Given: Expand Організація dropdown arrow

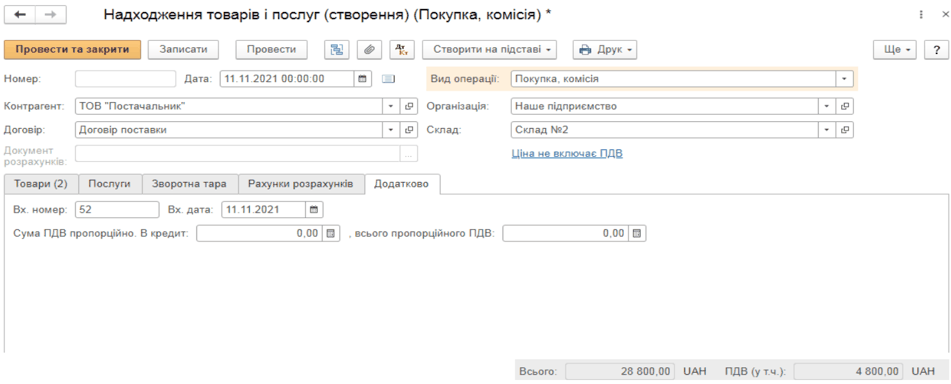Looking at the screenshot, I should (827, 106).
